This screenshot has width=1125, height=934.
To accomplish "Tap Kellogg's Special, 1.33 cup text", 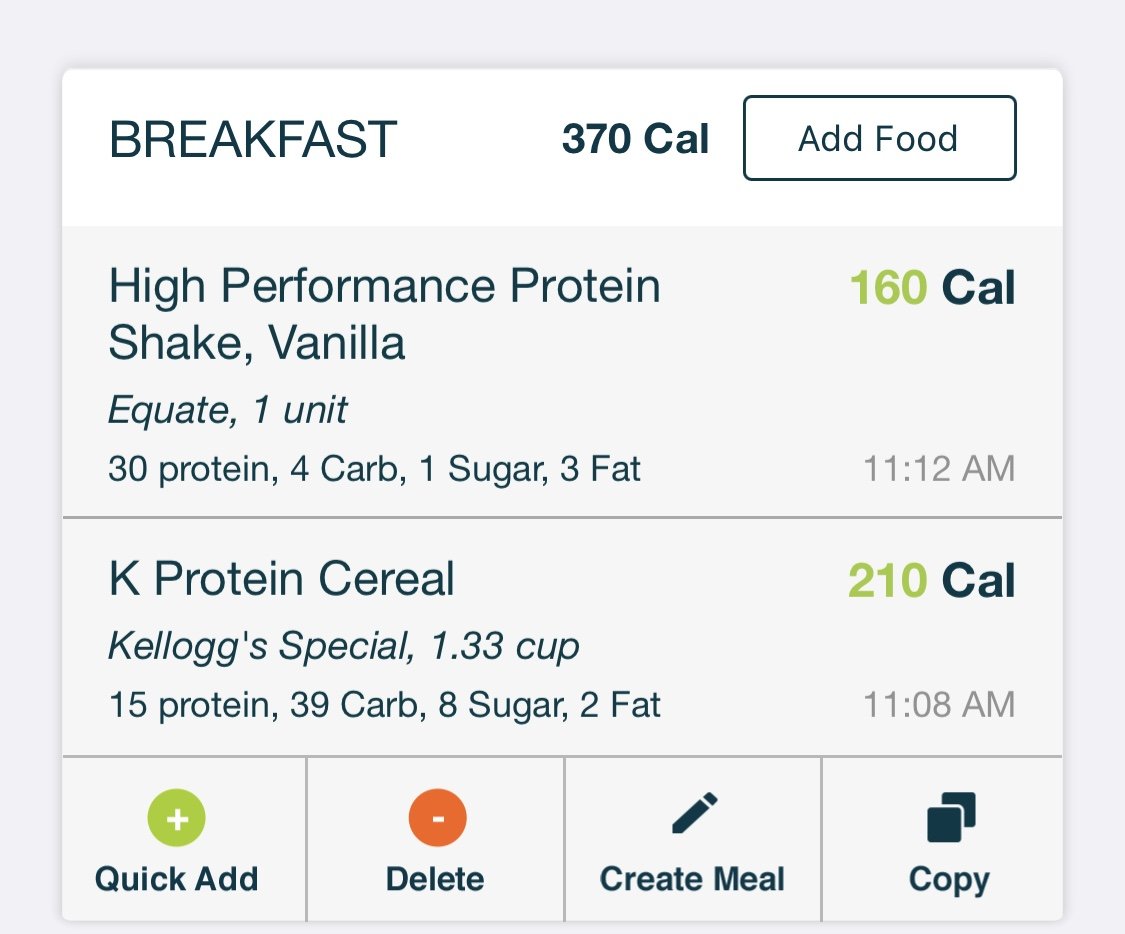I will 344,646.
